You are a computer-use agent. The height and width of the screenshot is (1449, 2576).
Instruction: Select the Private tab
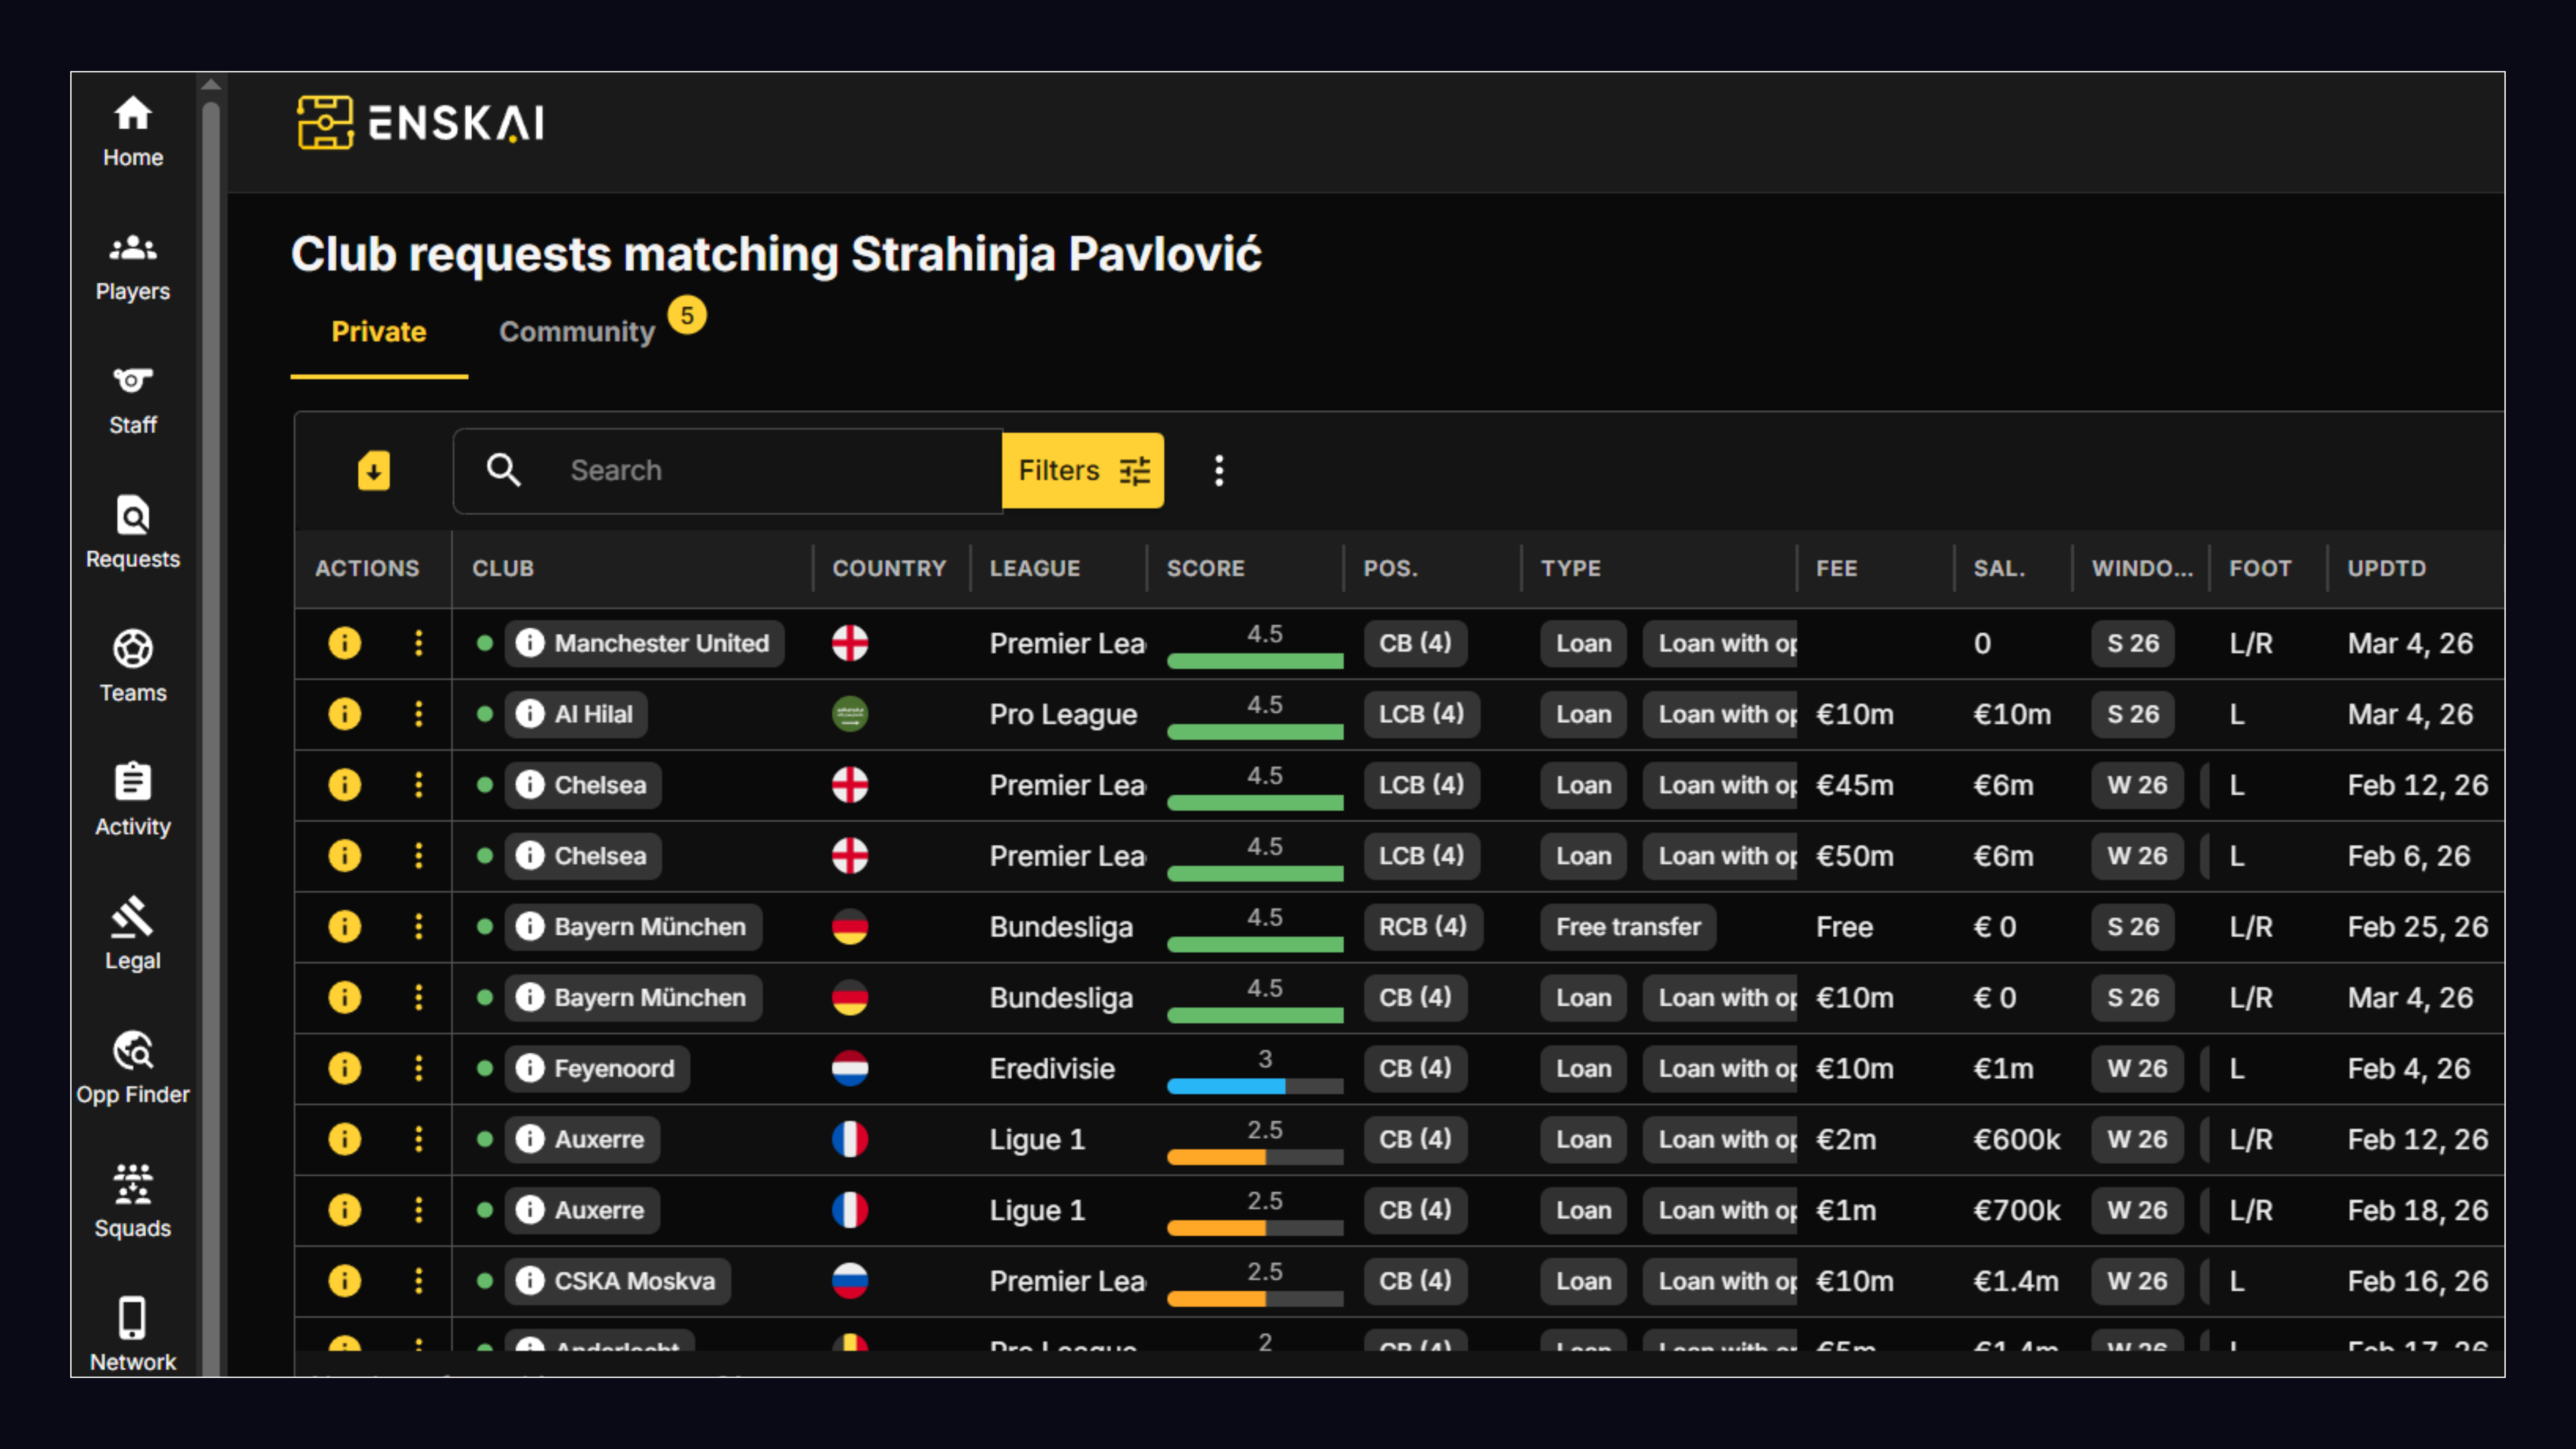coord(378,332)
